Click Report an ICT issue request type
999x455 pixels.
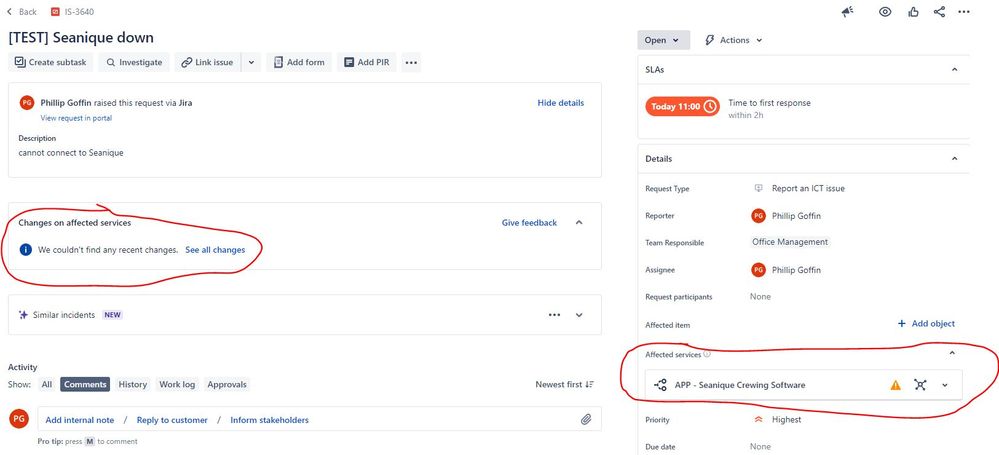point(808,189)
